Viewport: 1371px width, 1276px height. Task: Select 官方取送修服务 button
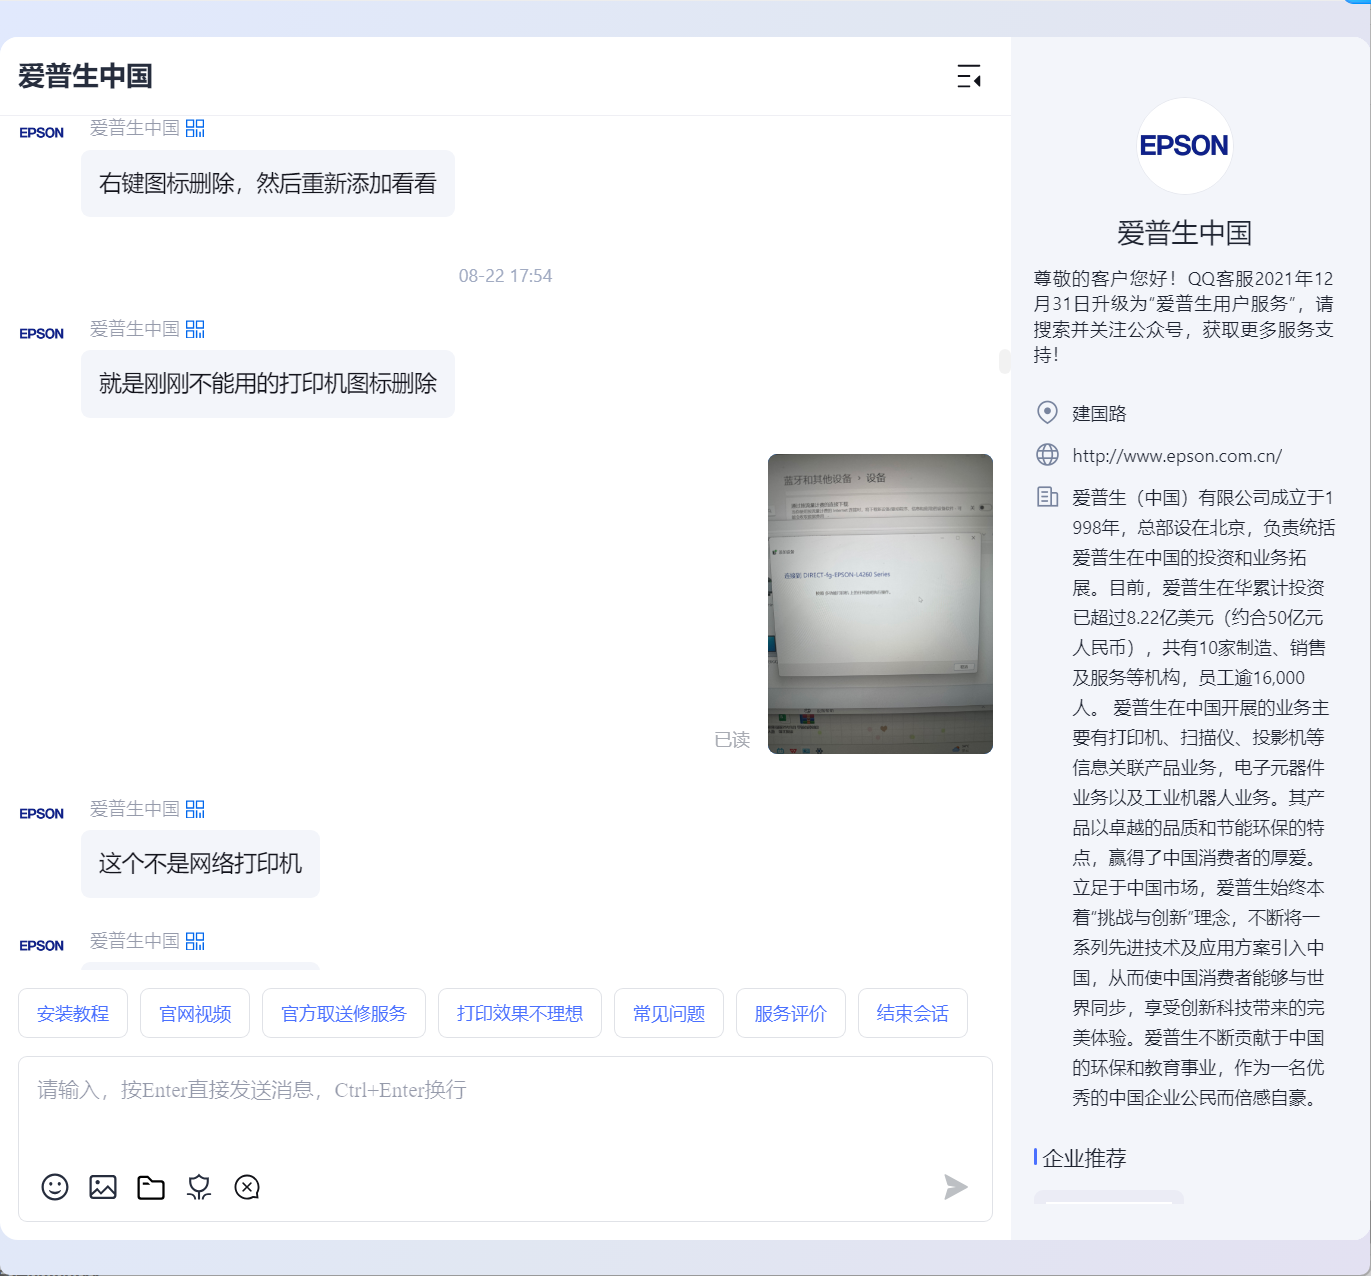344,1013
